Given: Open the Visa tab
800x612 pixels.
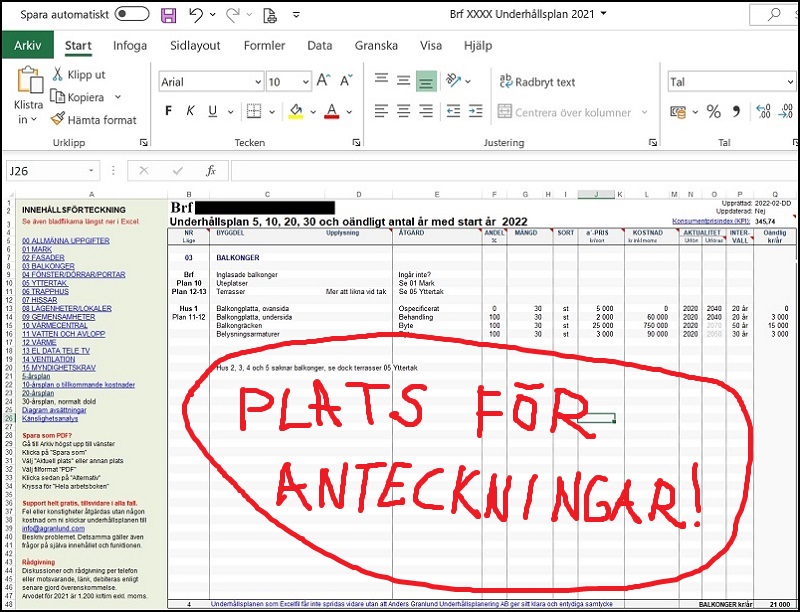Looking at the screenshot, I should (431, 45).
